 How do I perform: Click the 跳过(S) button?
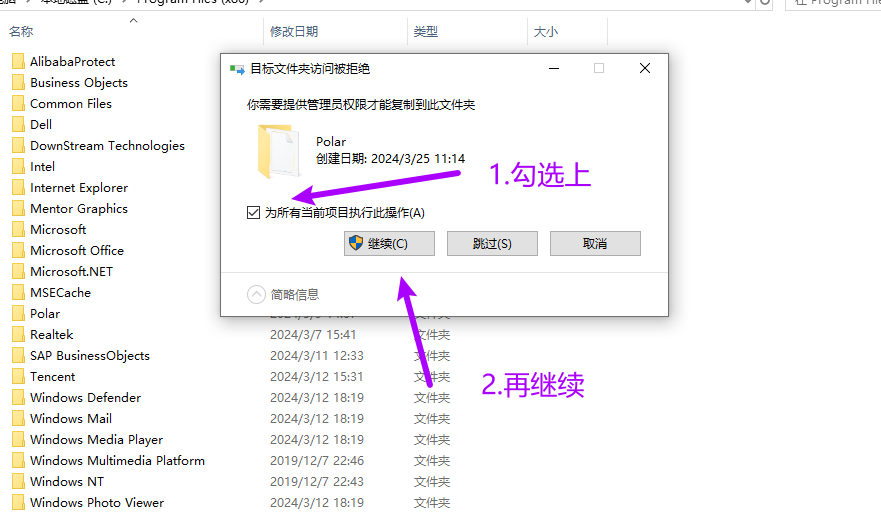(x=492, y=243)
